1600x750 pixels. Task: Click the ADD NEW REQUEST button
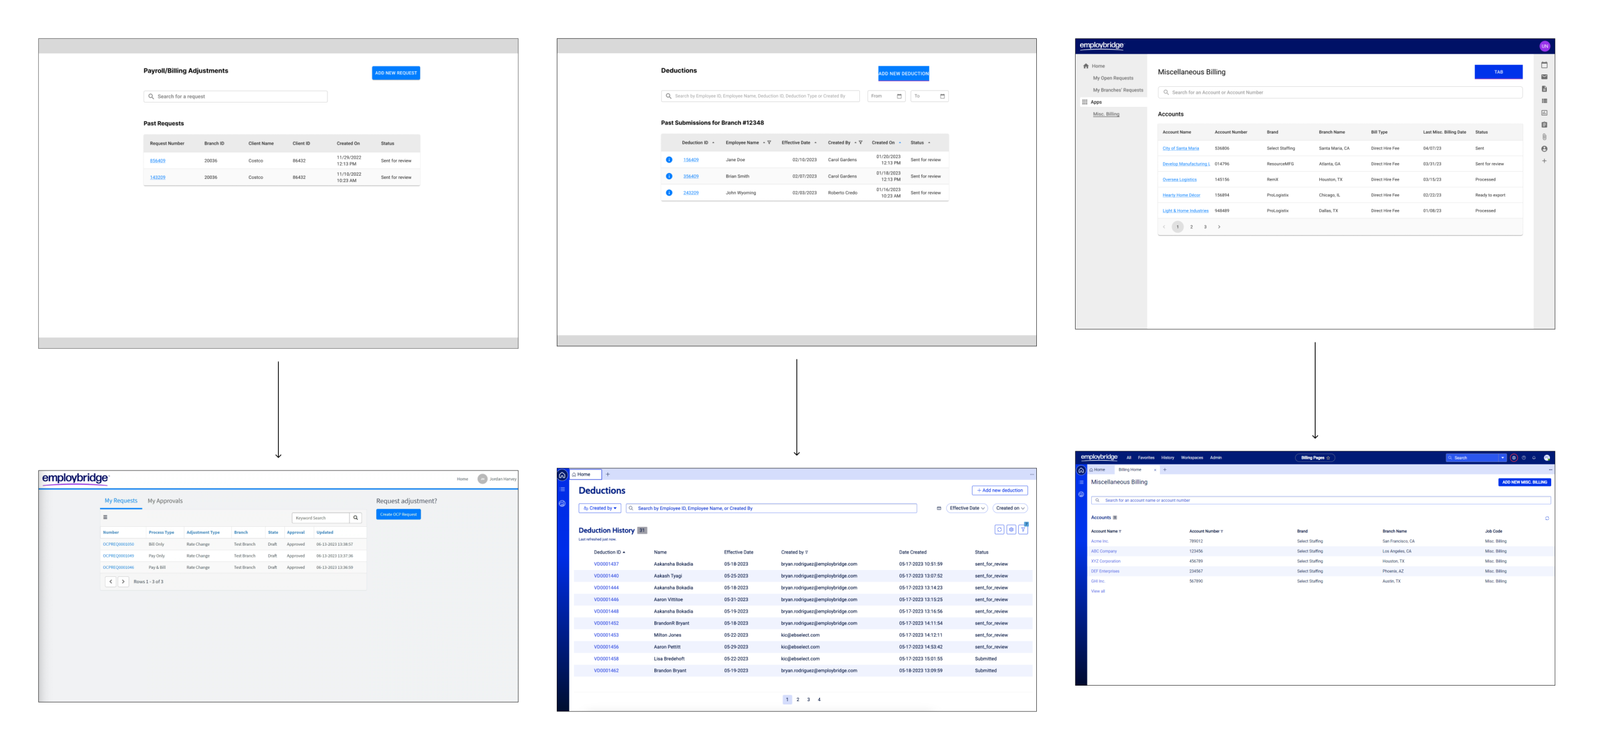point(396,73)
